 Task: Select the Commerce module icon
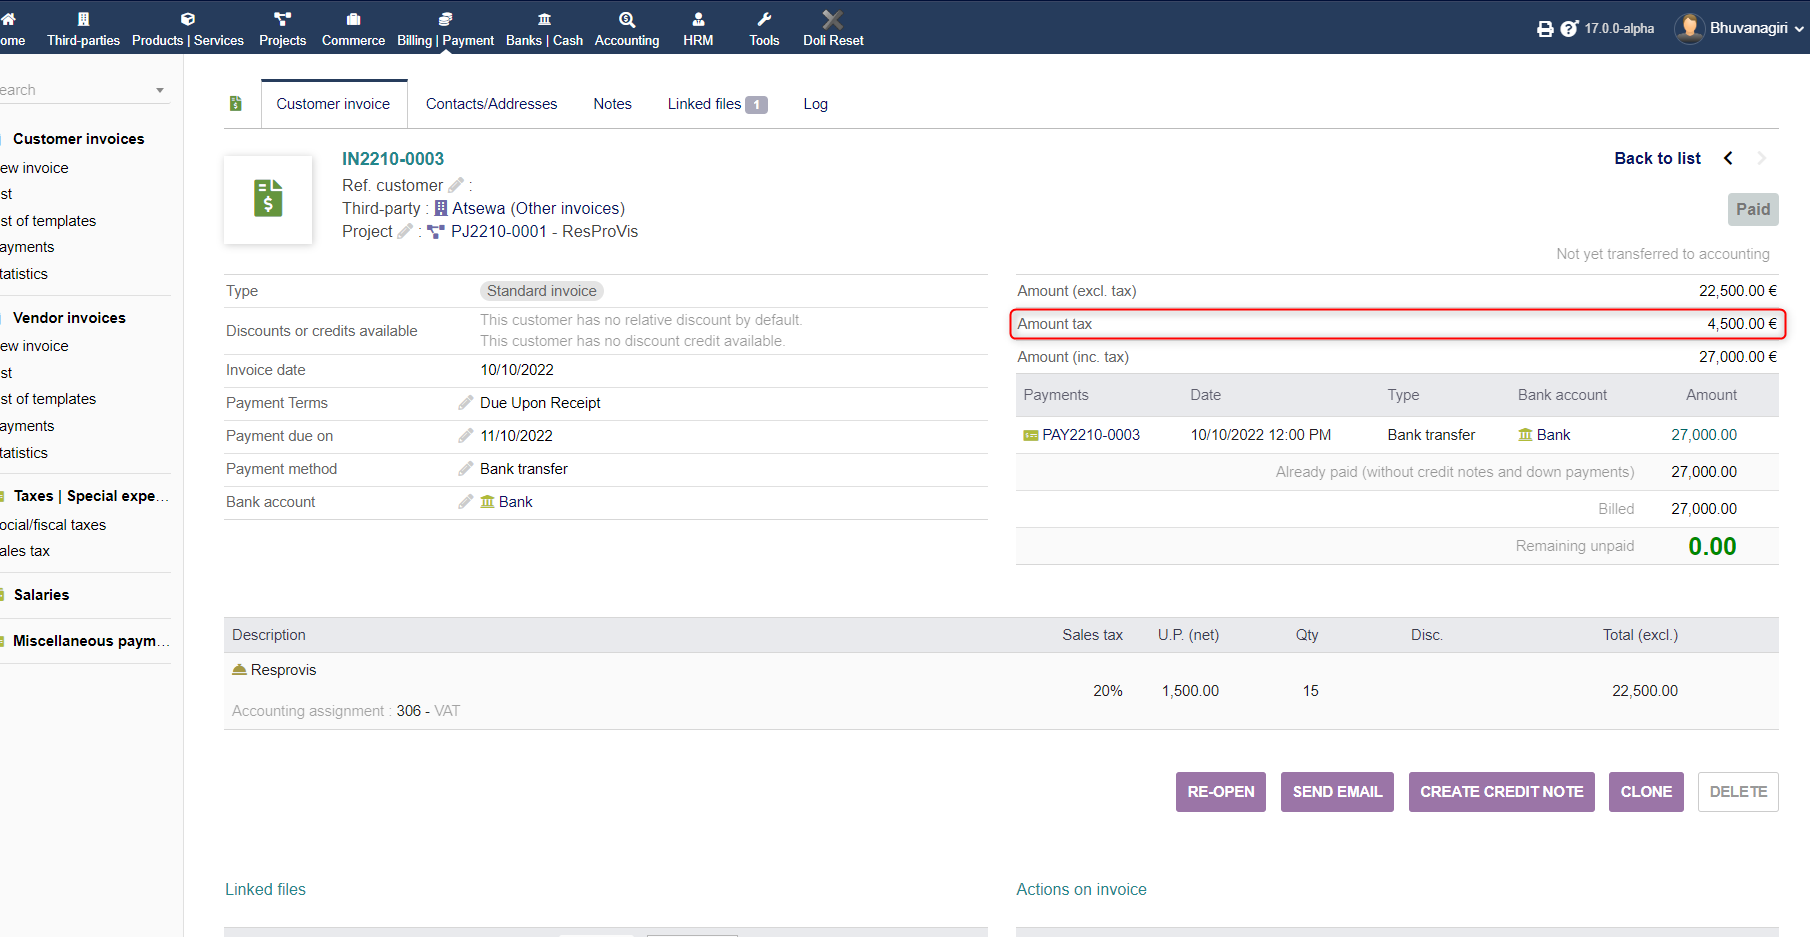click(353, 17)
